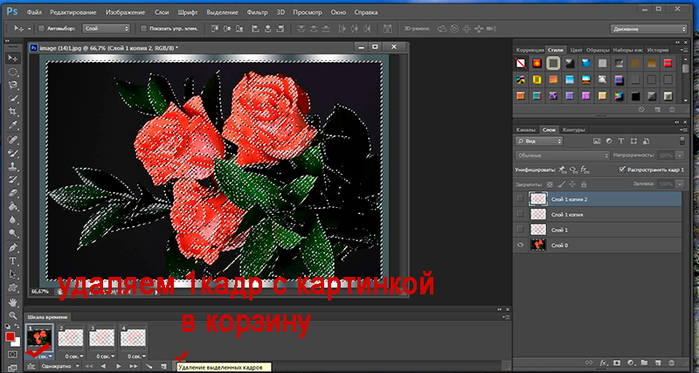The width and height of the screenshot is (699, 373).
Task: Switch to the Образцы tab
Action: [x=597, y=50]
